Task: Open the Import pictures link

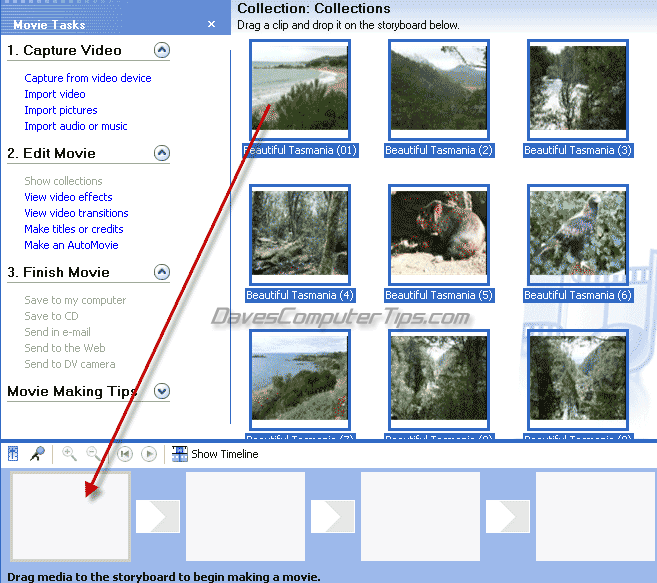Action: pyautogui.click(x=61, y=110)
